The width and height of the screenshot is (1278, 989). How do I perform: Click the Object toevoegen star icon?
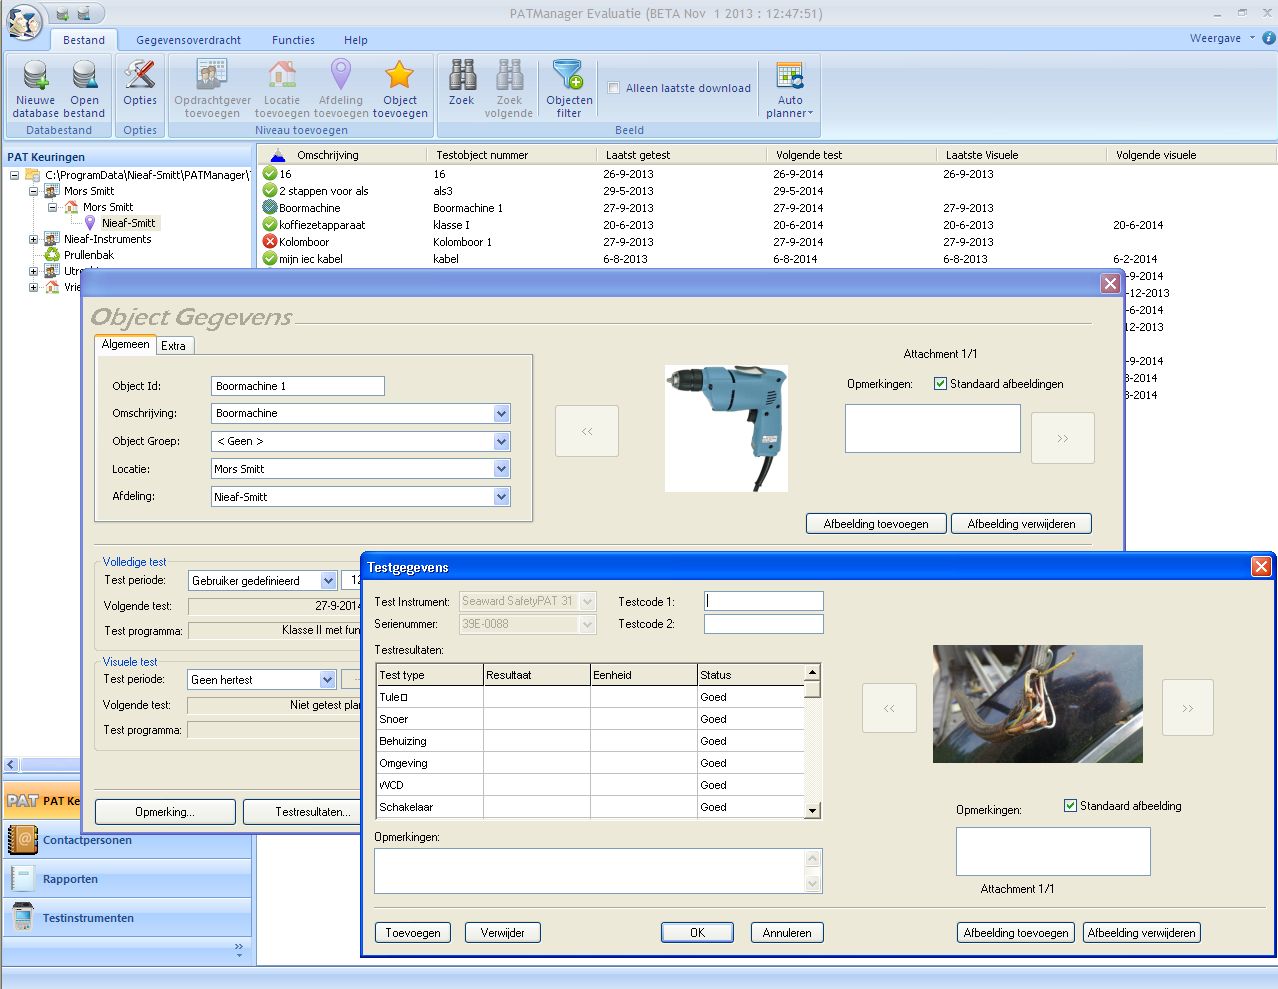click(x=399, y=76)
